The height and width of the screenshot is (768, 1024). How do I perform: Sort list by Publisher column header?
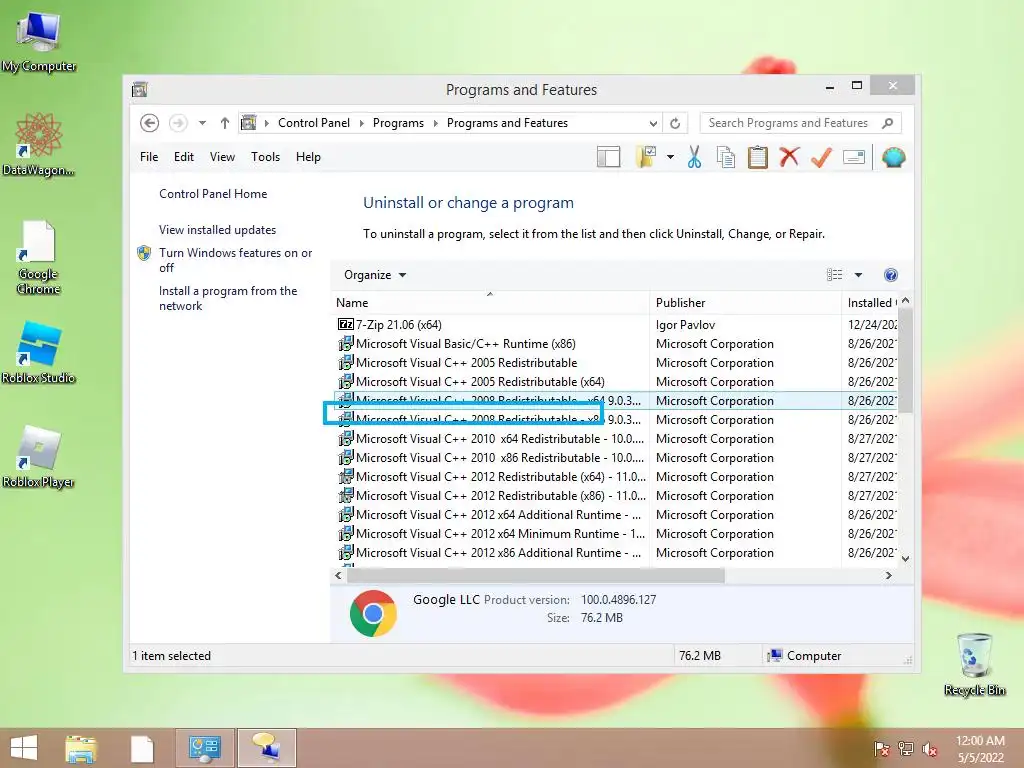[x=745, y=303]
